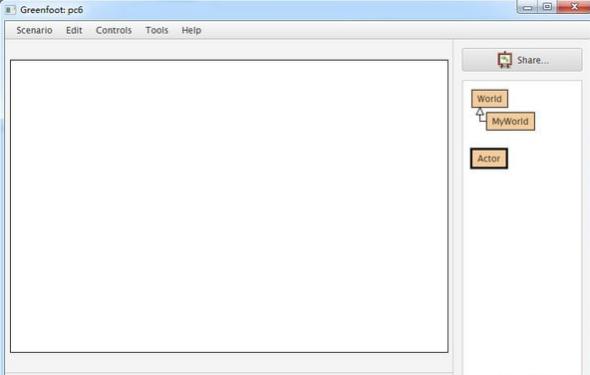590x375 pixels.
Task: Open the Help menu
Action: click(x=191, y=30)
